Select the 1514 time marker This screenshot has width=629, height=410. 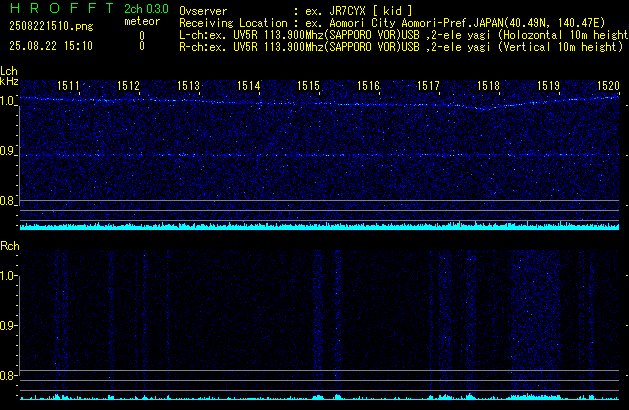point(249,86)
